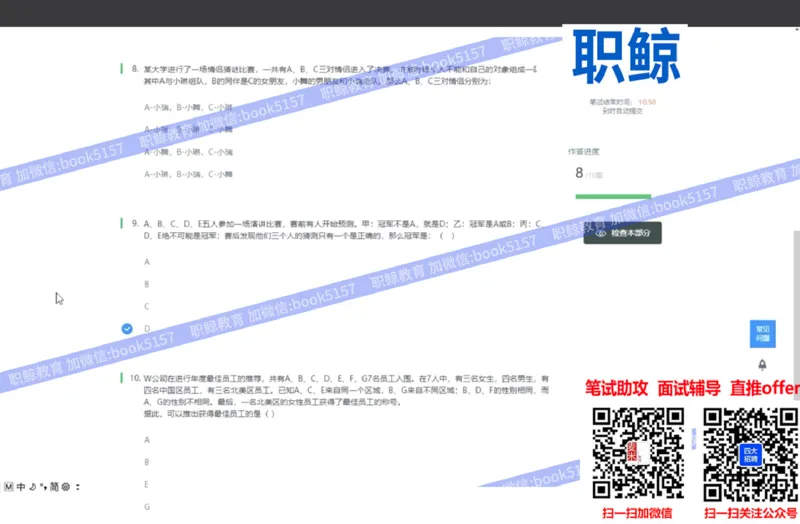
Task: Click the 作答进度 label
Action: point(584,152)
